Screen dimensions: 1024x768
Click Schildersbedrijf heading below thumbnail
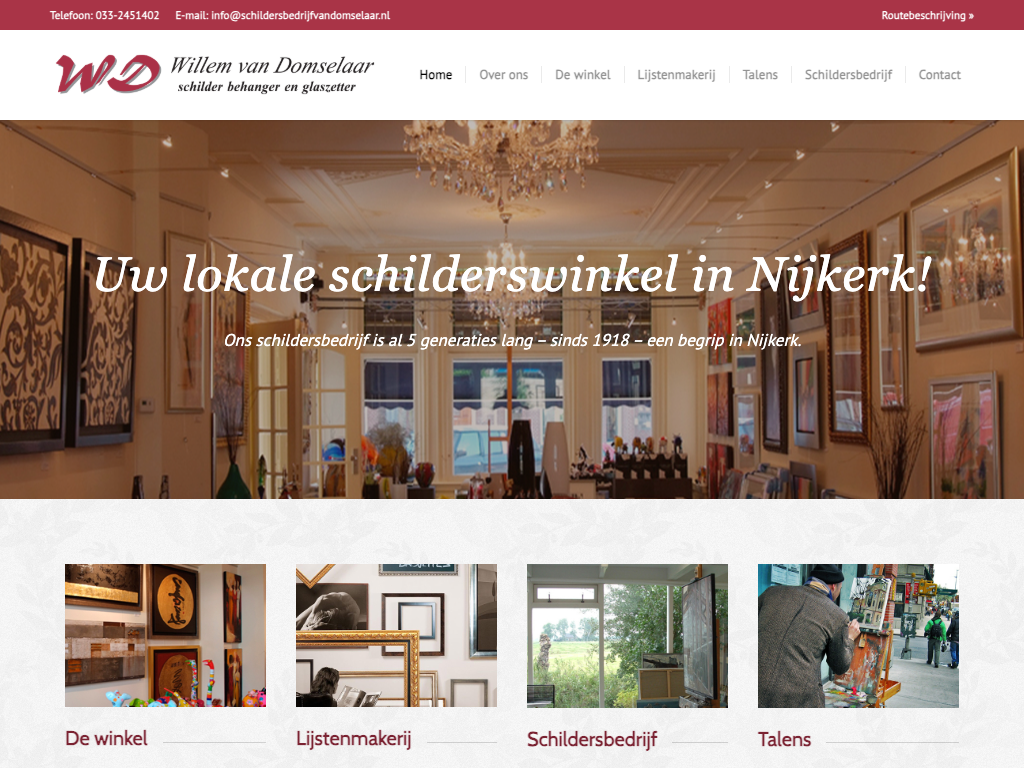[x=592, y=739]
